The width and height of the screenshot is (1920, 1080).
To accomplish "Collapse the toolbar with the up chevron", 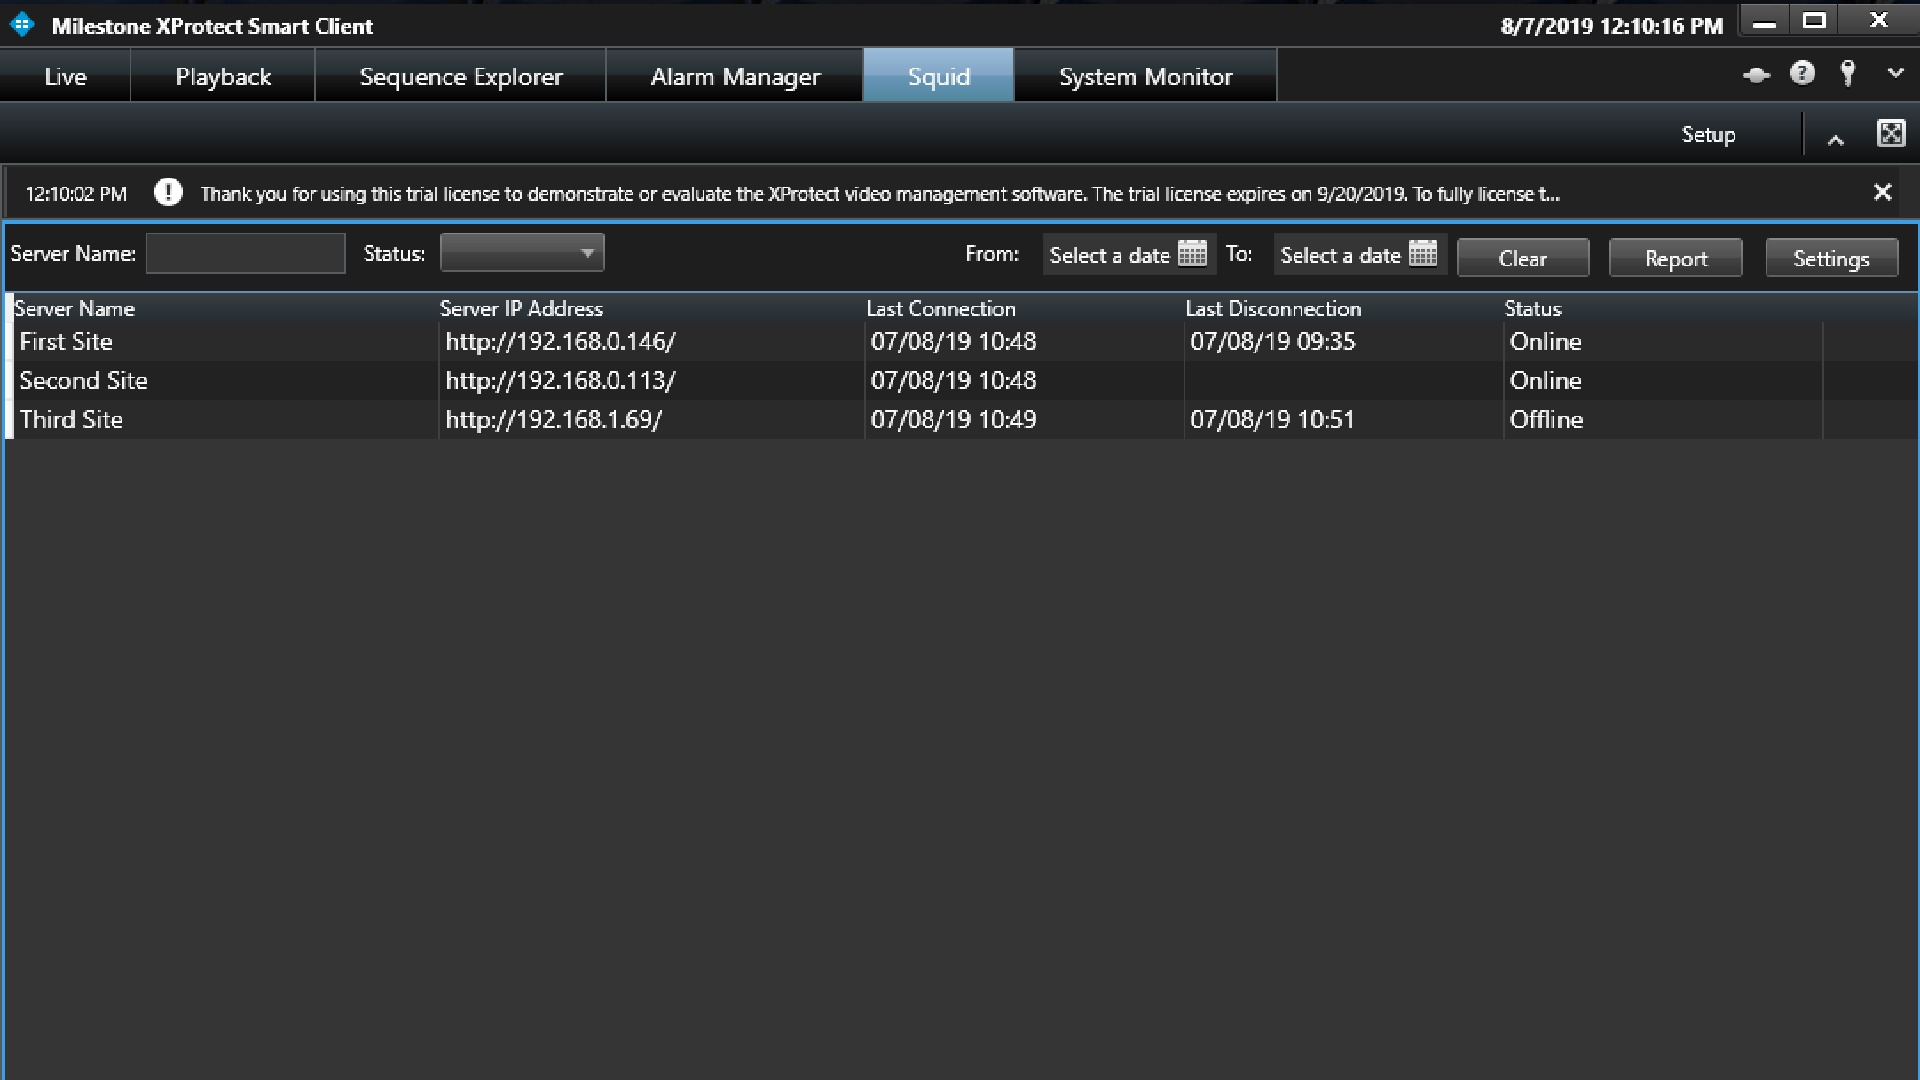I will click(1835, 141).
